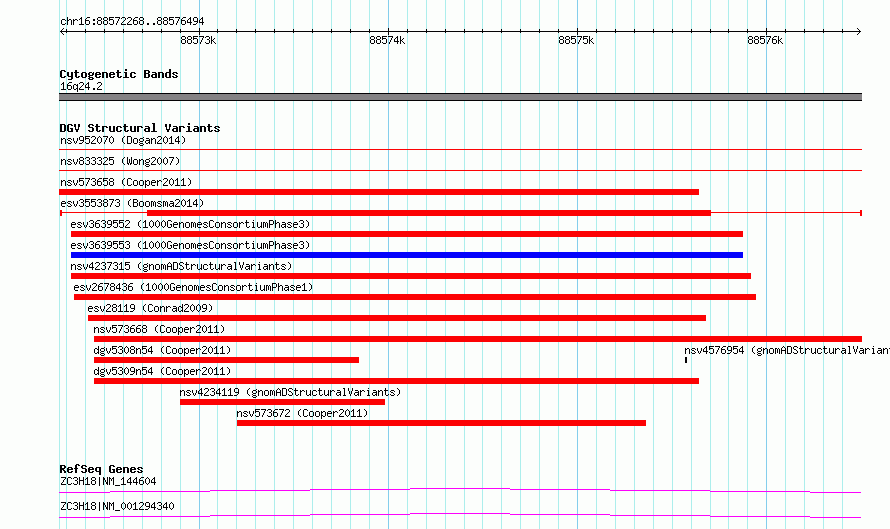This screenshot has width=890, height=529.
Task: Click the 88575k ruler tick label
Action: click(x=576, y=40)
